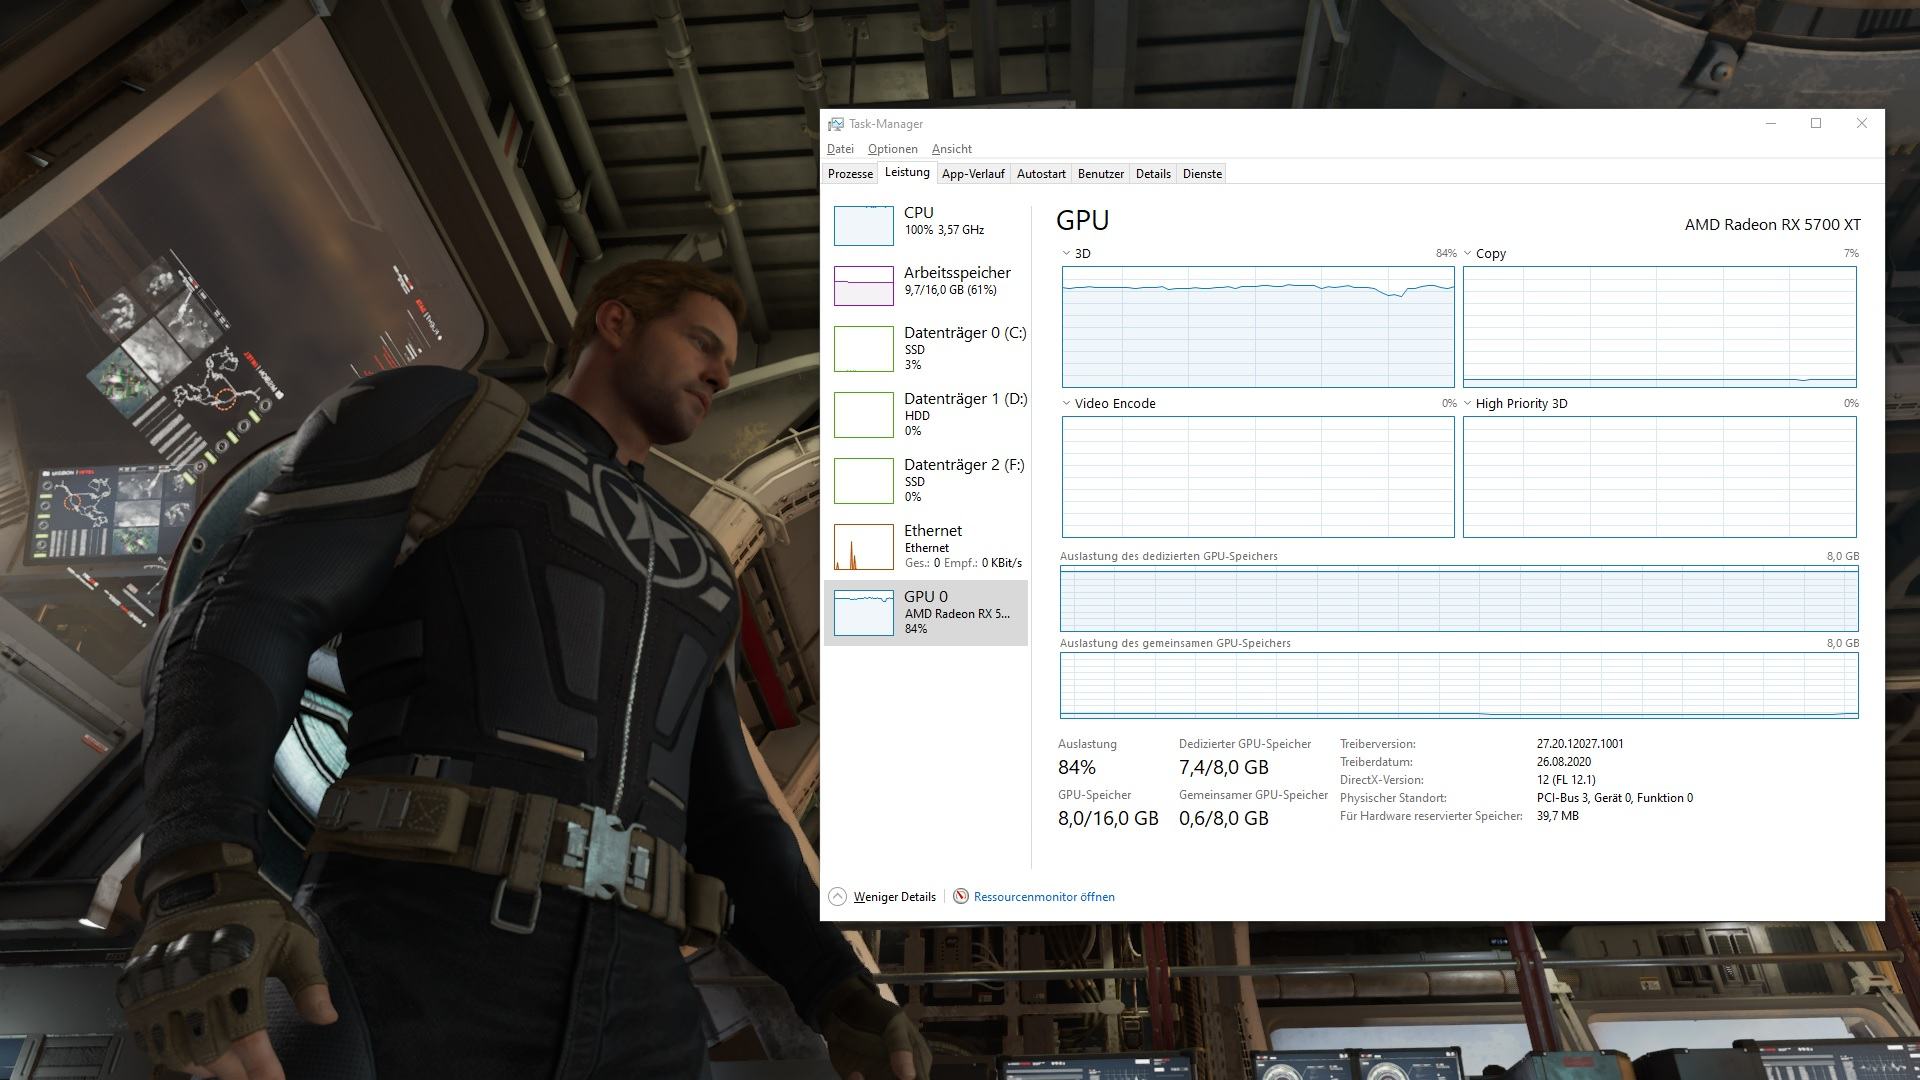Click the Task-Manager title bar icon
1920x1080 pixels.
835,124
